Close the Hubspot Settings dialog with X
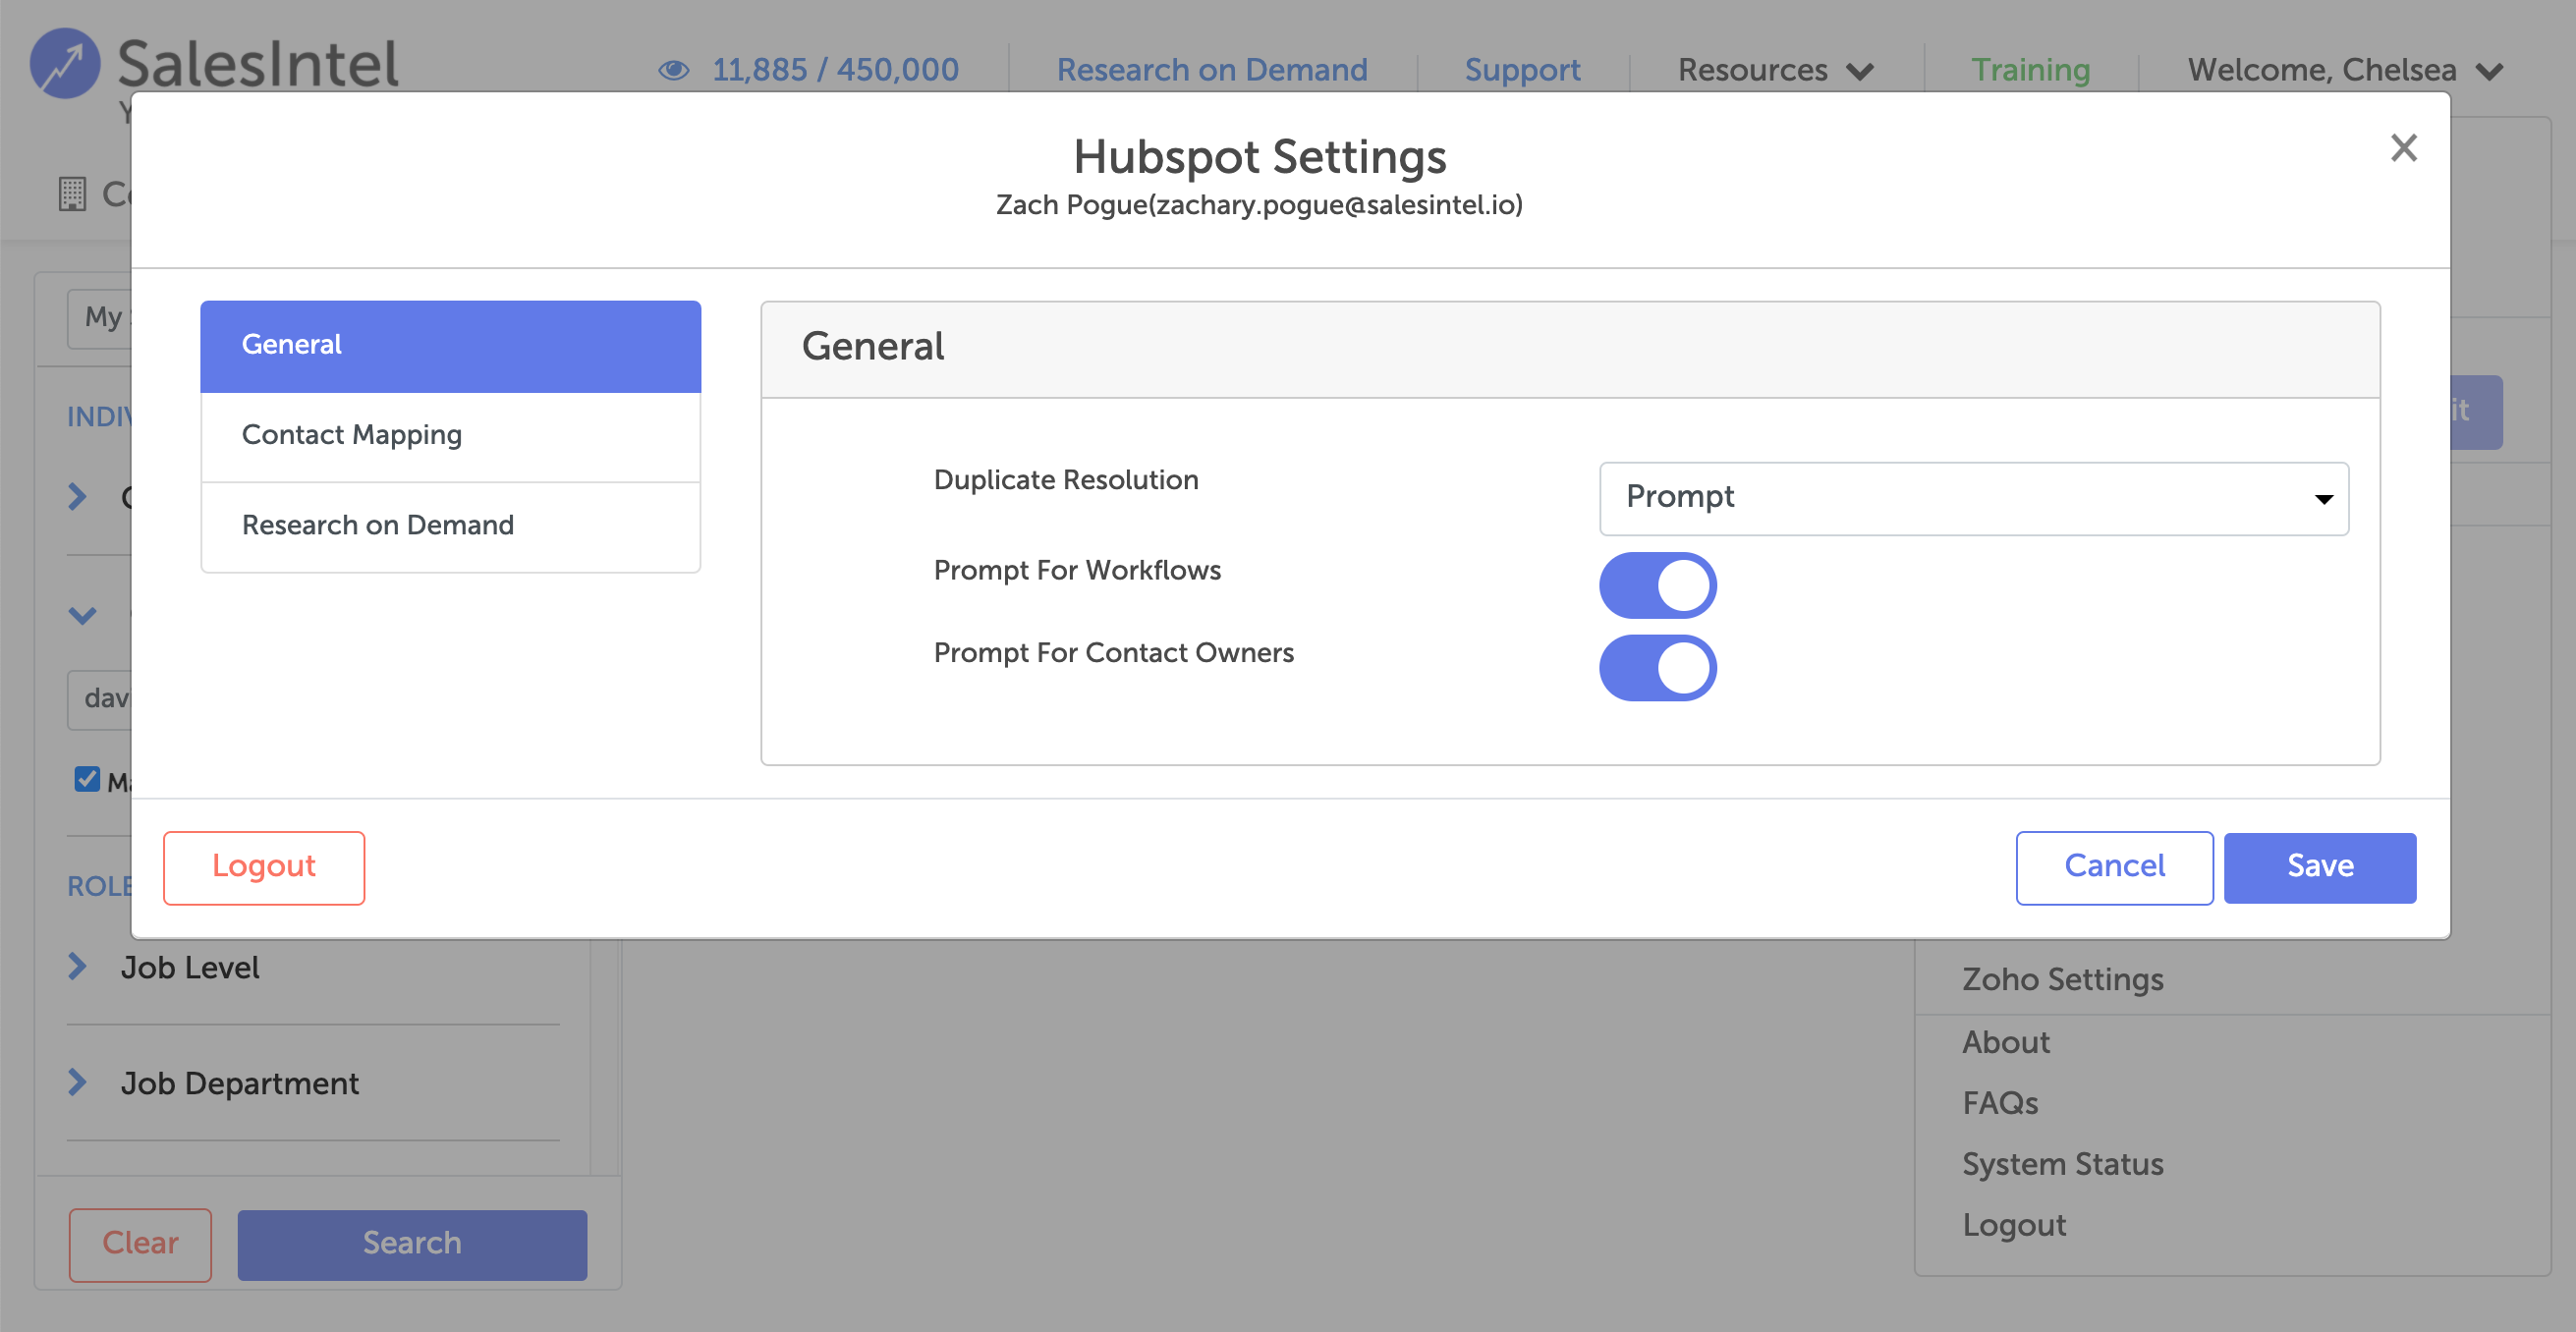This screenshot has width=2576, height=1332. [x=2403, y=148]
